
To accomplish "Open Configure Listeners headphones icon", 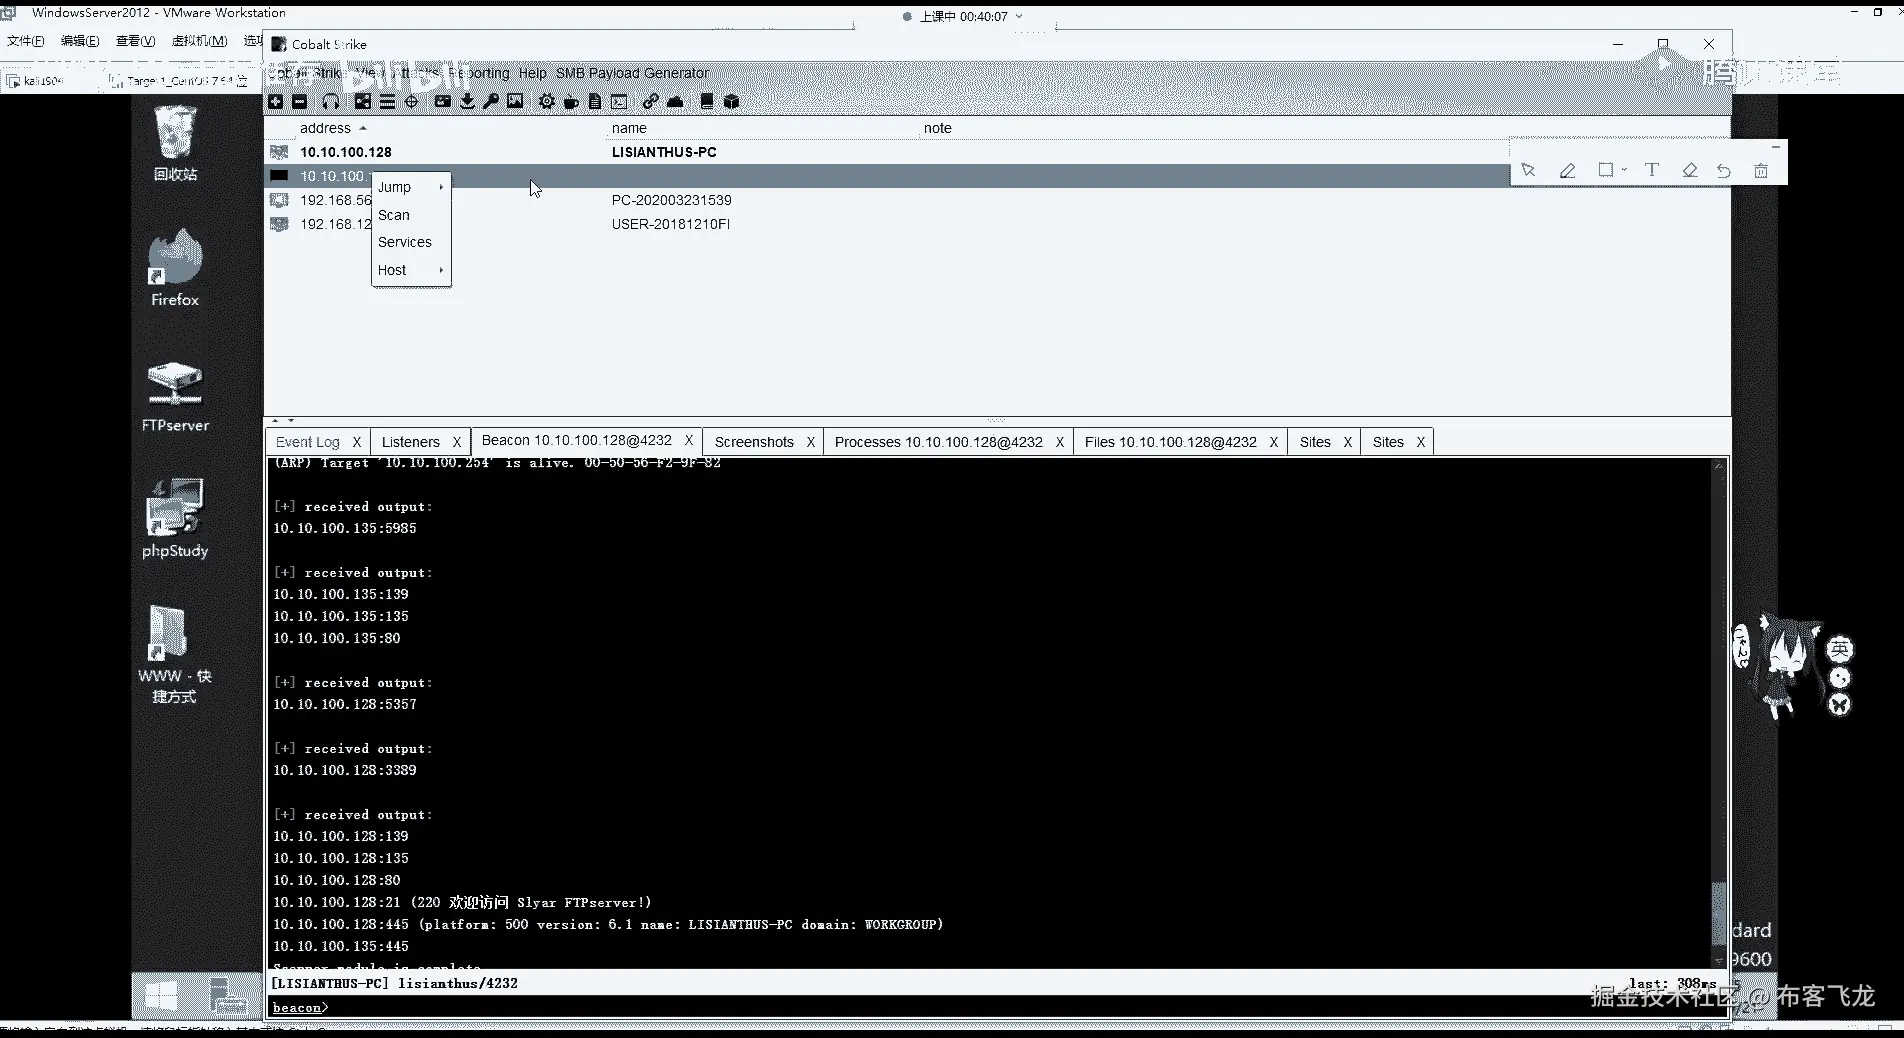I will [x=331, y=101].
